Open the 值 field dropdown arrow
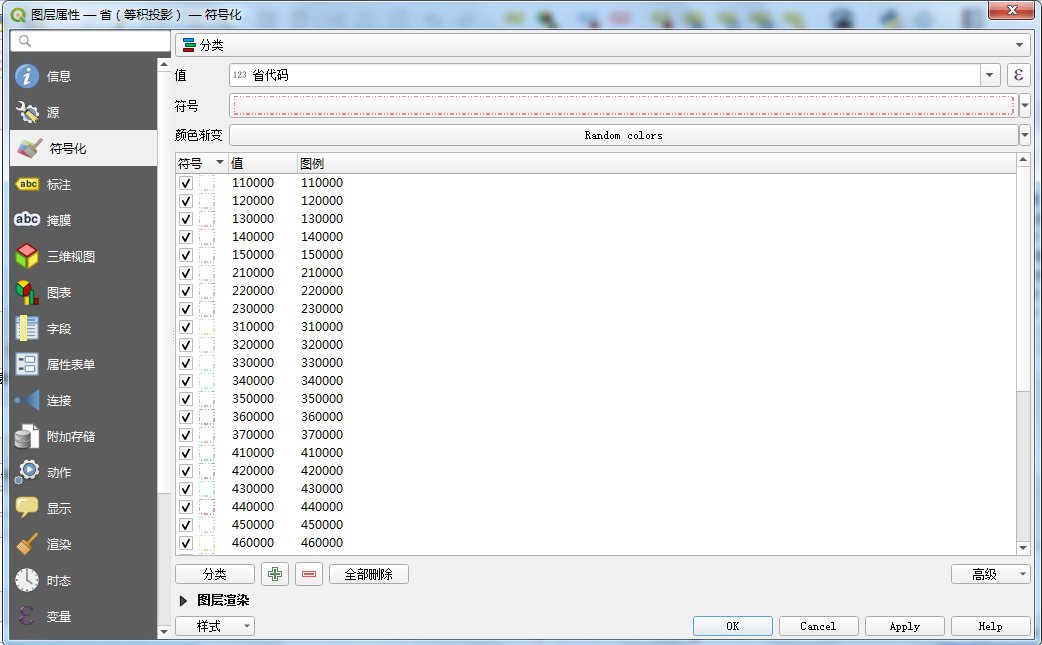Viewport: 1042px width, 645px height. [990, 75]
